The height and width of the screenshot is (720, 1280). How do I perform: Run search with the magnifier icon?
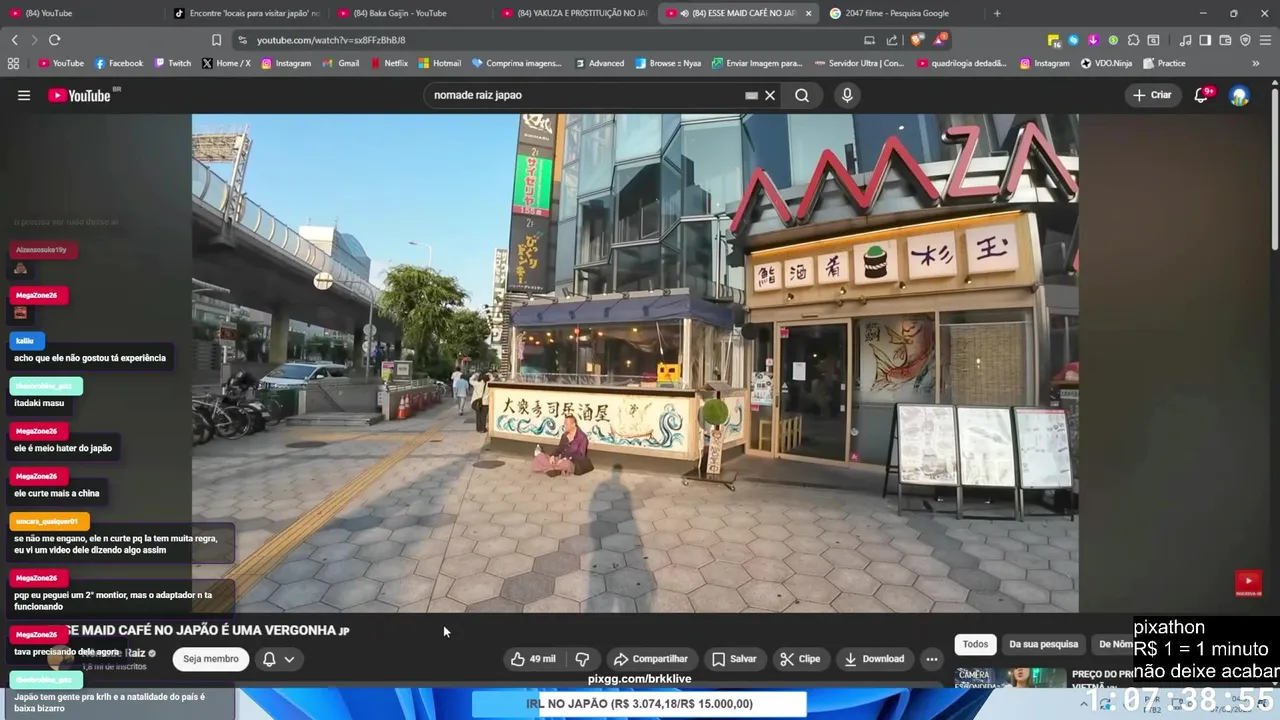802,95
